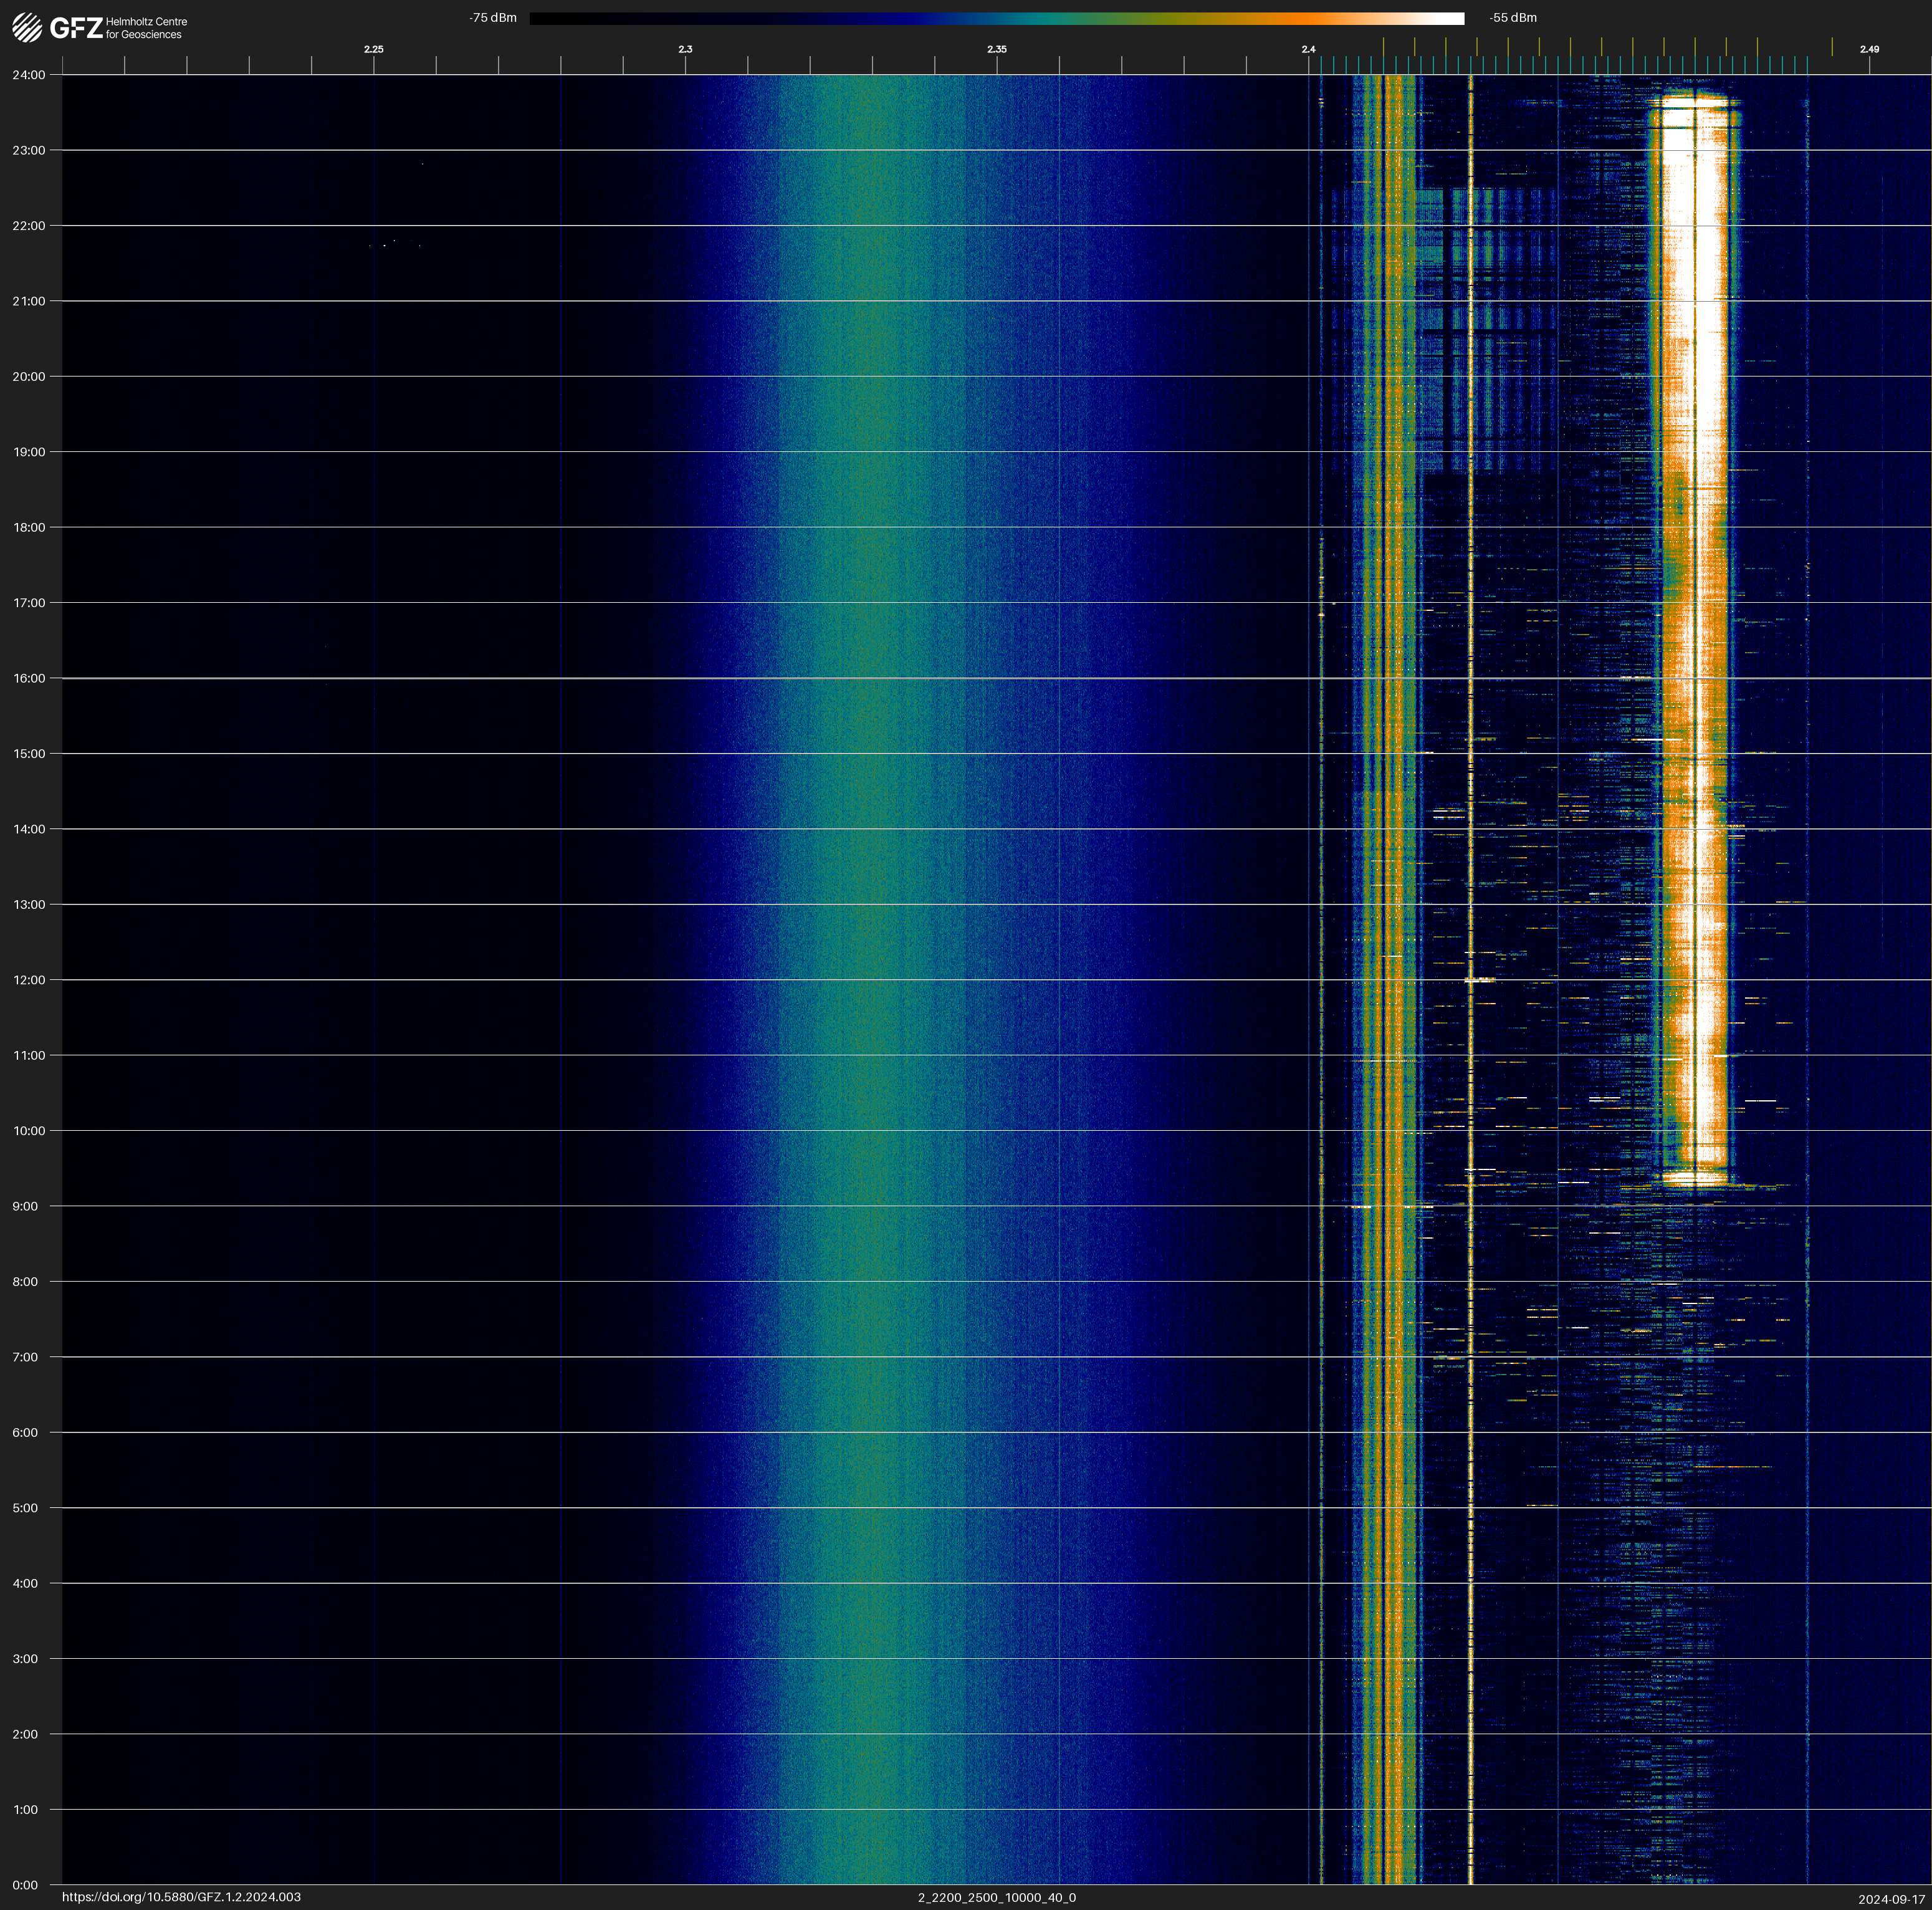Open the doi.org GFZ.1.2.2024.003 link

(181, 1897)
